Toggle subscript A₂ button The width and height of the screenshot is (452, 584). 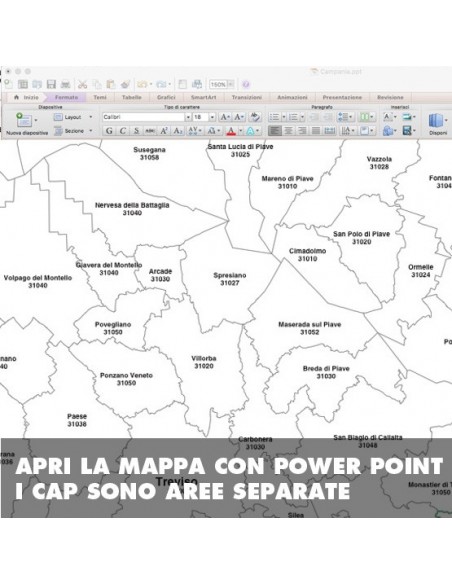pos(178,131)
